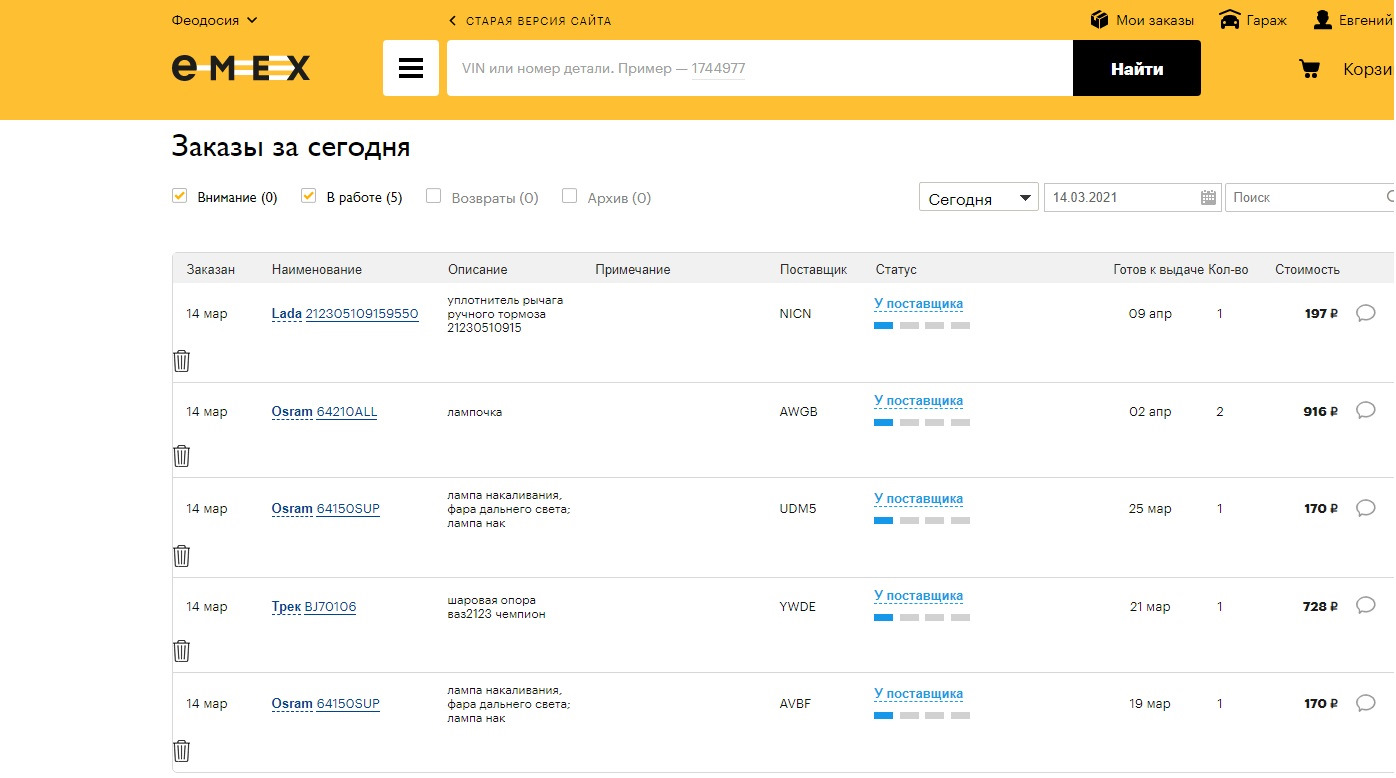
Task: Click the supplier code NICN
Action: click(796, 314)
